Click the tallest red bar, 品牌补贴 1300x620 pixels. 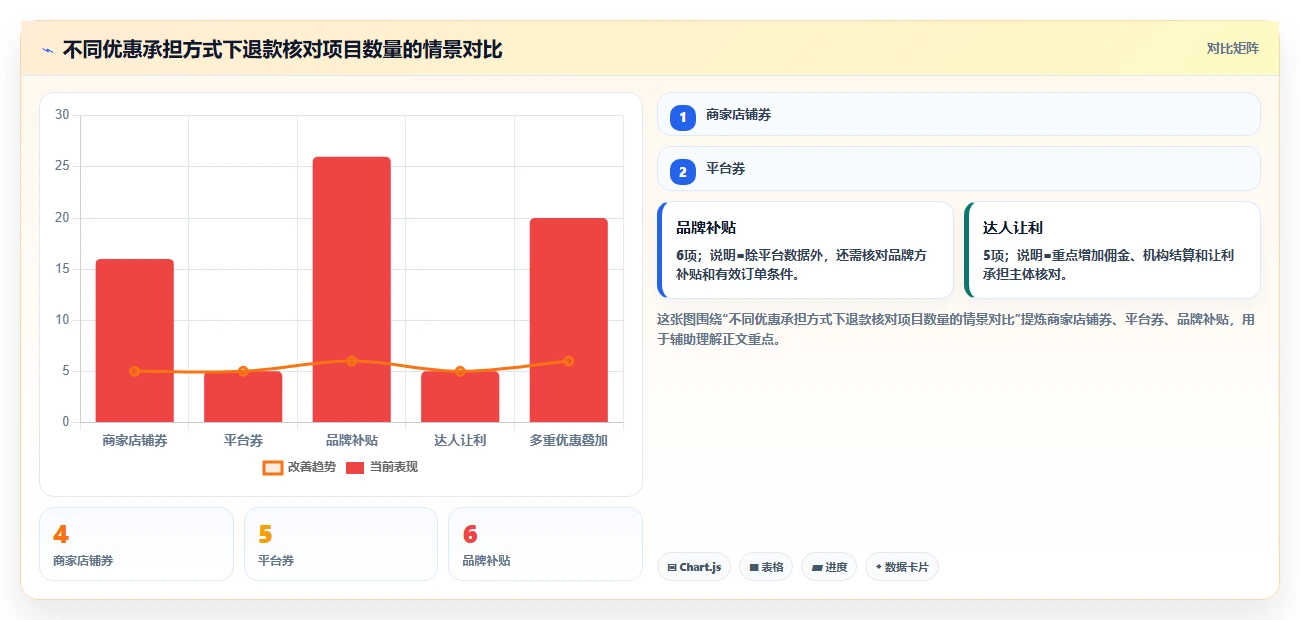(x=351, y=289)
